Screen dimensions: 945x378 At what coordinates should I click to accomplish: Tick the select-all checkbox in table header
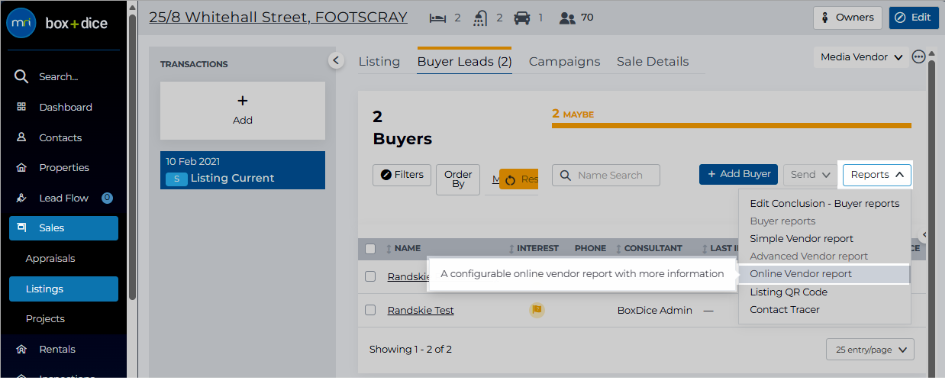pyautogui.click(x=371, y=248)
